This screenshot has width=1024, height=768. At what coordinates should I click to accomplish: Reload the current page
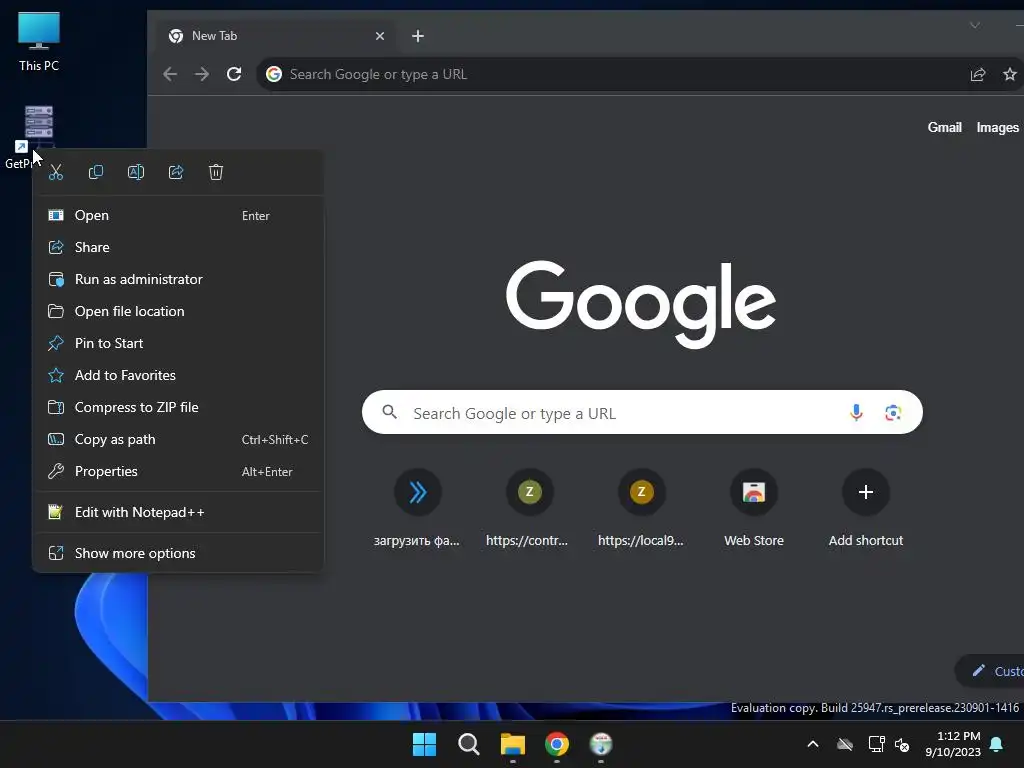234,74
